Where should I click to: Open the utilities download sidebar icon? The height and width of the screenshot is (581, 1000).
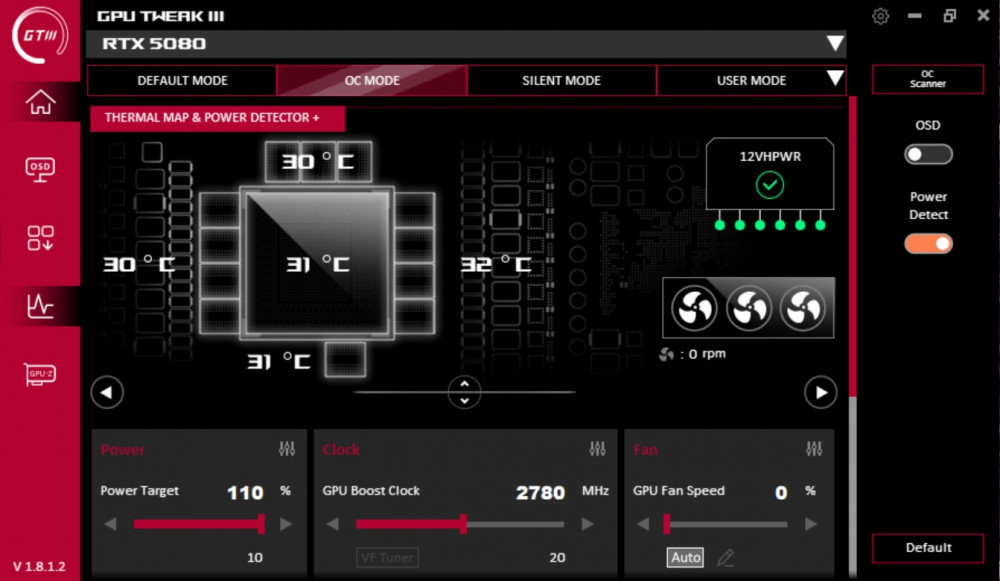point(40,238)
